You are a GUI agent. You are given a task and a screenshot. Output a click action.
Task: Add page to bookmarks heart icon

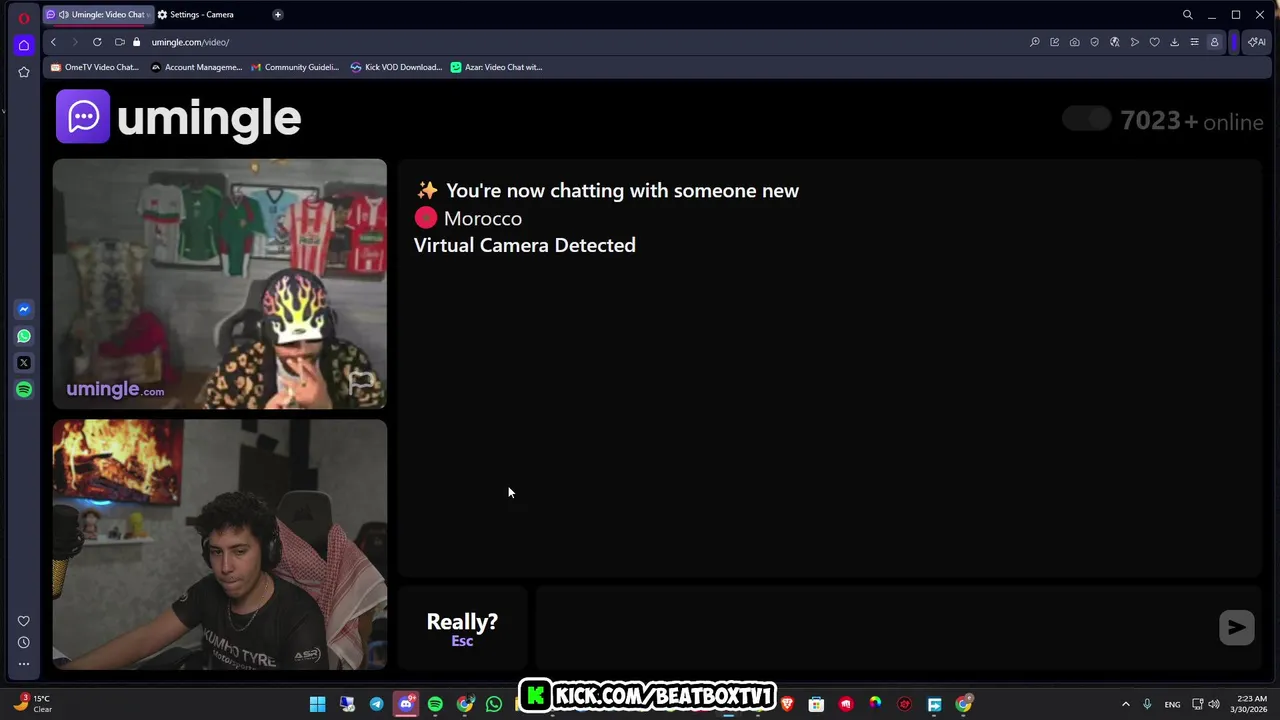pos(1155,42)
